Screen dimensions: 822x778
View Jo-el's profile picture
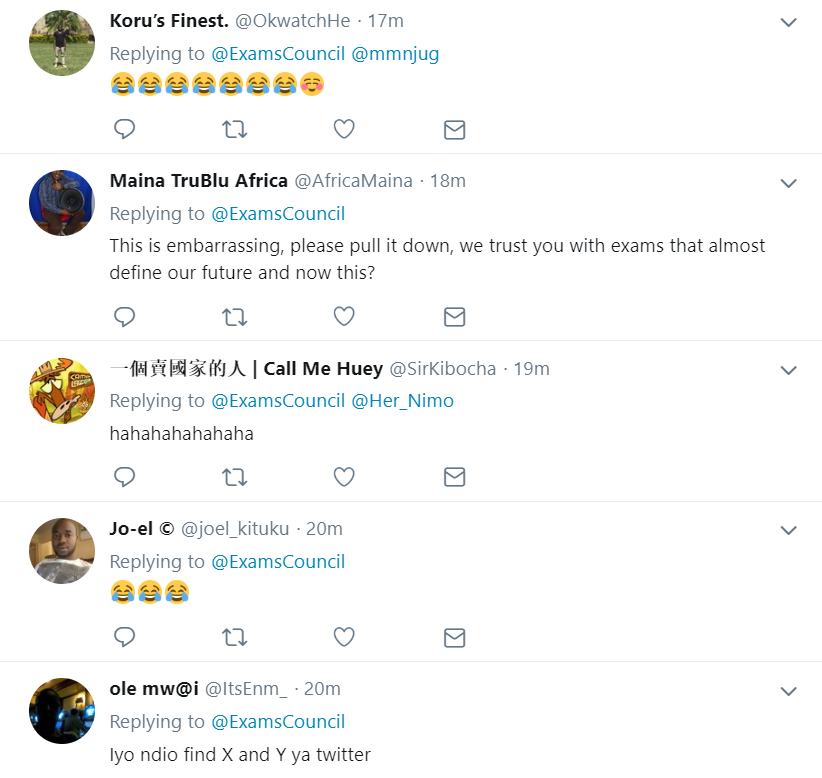coord(61,551)
